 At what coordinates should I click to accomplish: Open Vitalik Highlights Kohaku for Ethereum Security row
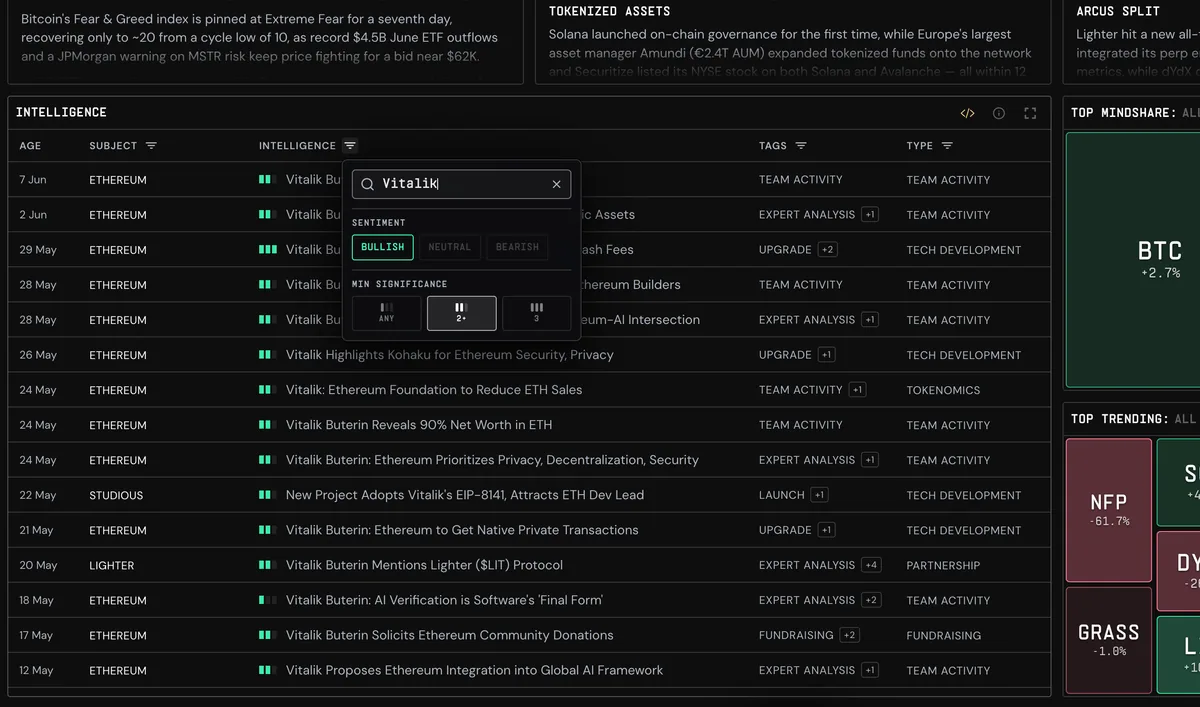click(x=529, y=355)
